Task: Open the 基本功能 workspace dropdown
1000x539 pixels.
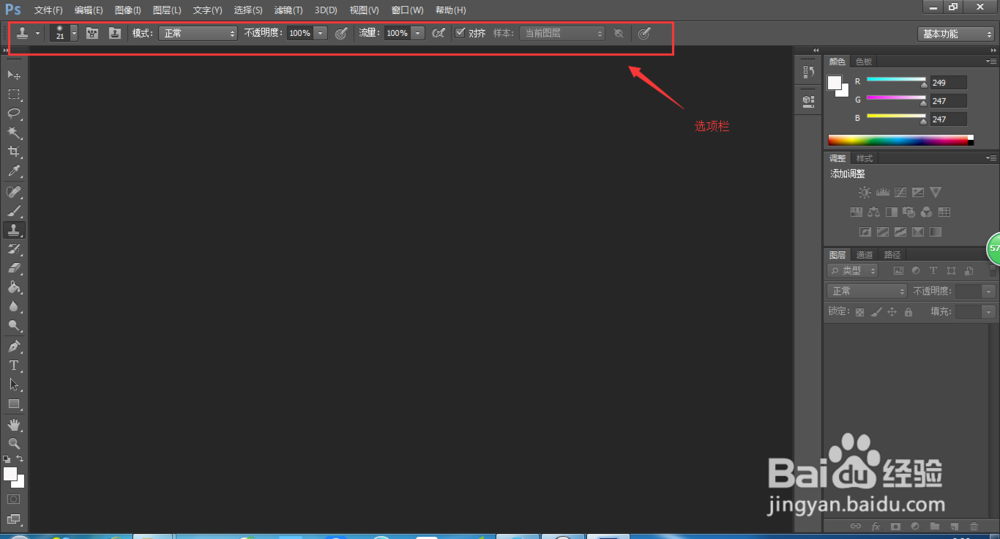Action: (x=956, y=34)
